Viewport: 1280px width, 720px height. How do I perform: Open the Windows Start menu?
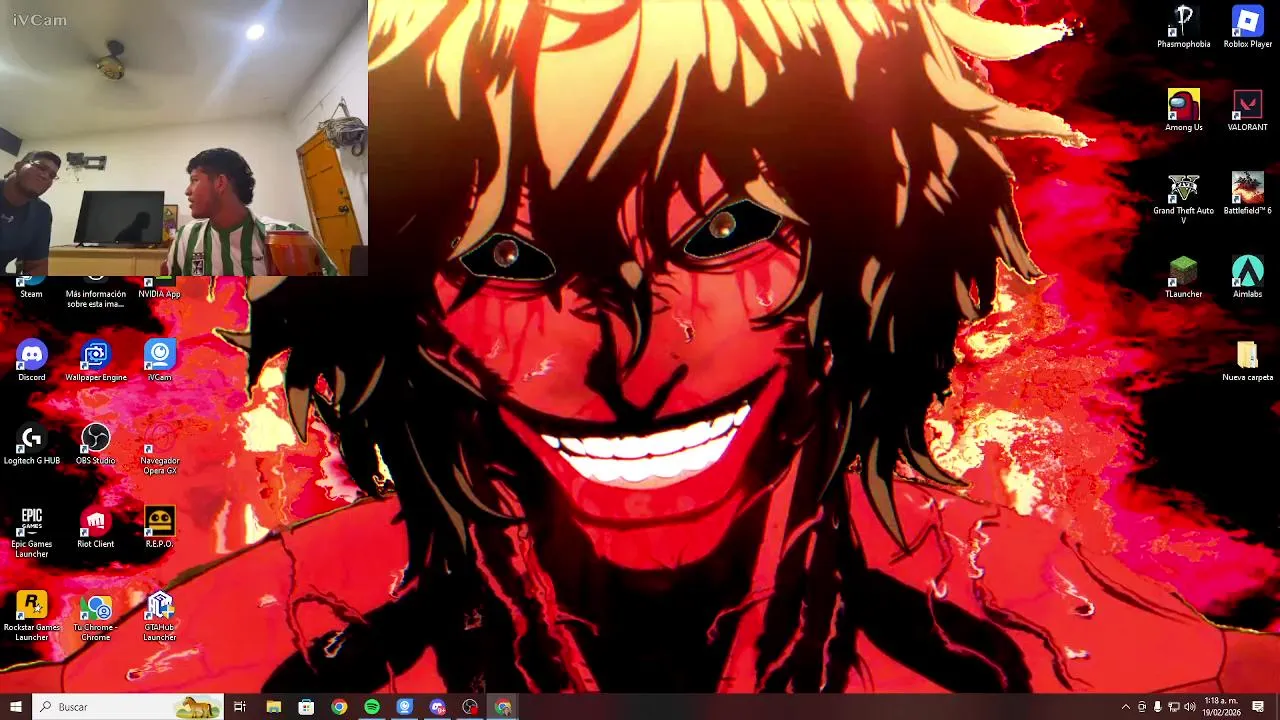click(x=16, y=707)
